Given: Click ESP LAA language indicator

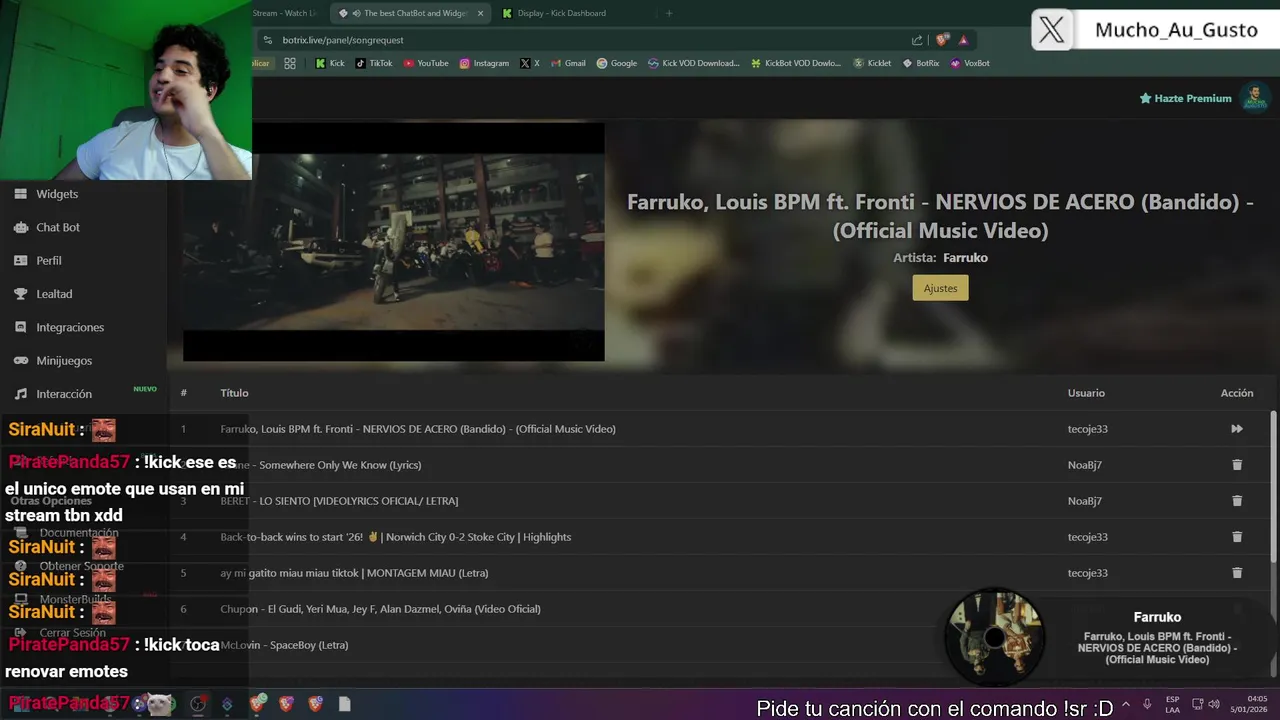Looking at the screenshot, I should (1172, 704).
